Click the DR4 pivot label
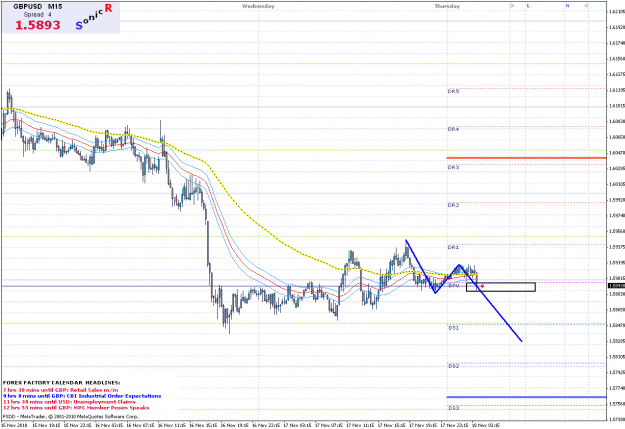The width and height of the screenshot is (625, 429). tap(453, 129)
